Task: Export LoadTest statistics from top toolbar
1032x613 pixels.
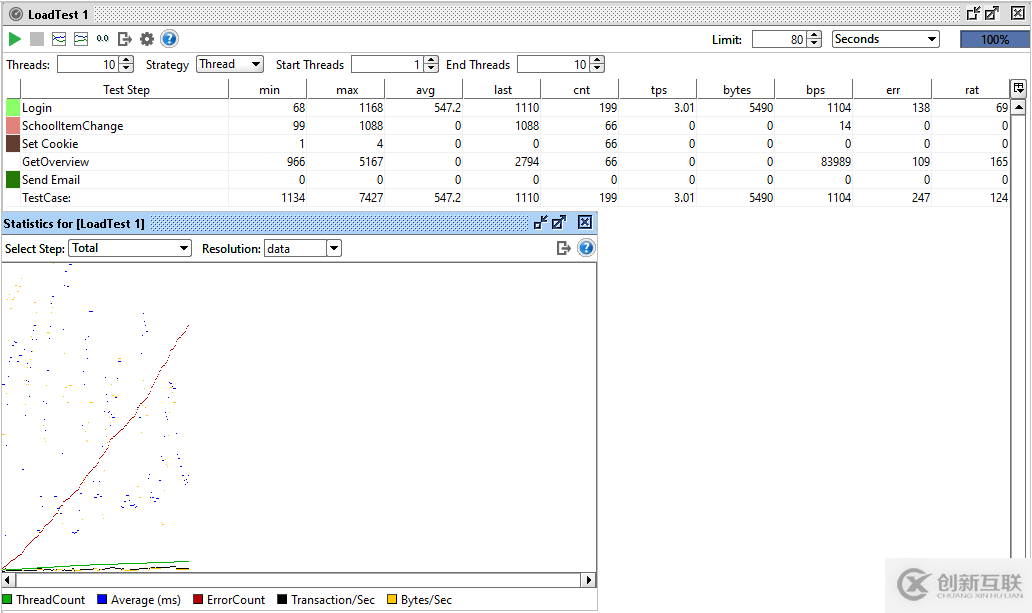Action: (124, 39)
